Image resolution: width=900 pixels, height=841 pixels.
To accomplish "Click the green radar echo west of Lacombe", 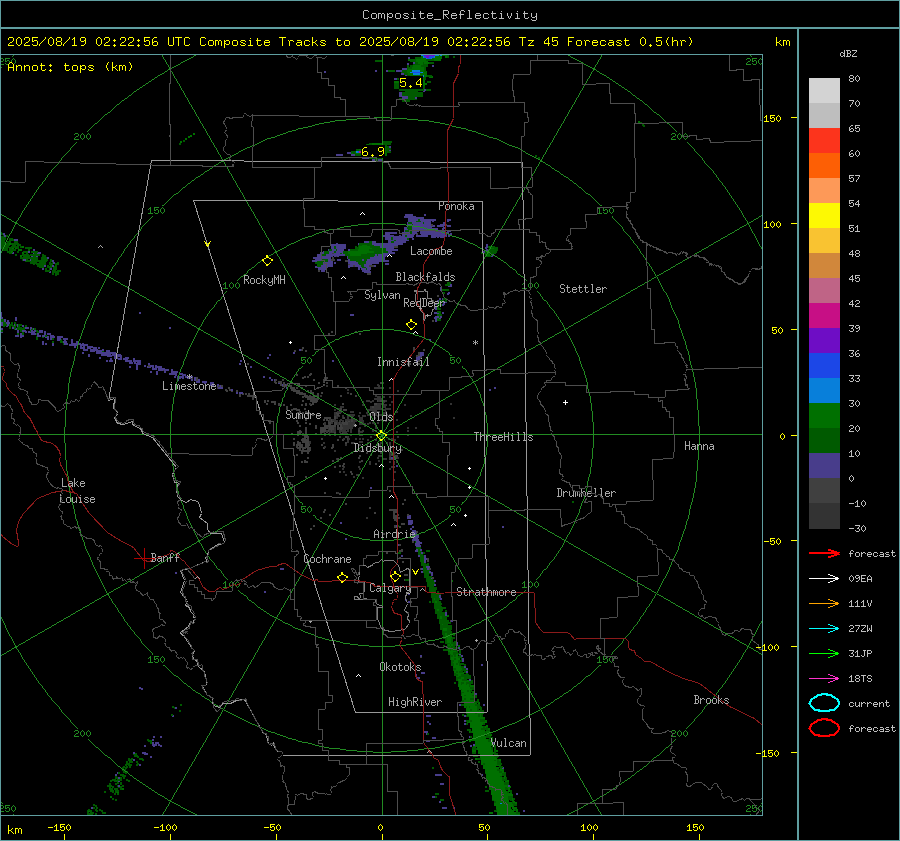I will coord(366,253).
